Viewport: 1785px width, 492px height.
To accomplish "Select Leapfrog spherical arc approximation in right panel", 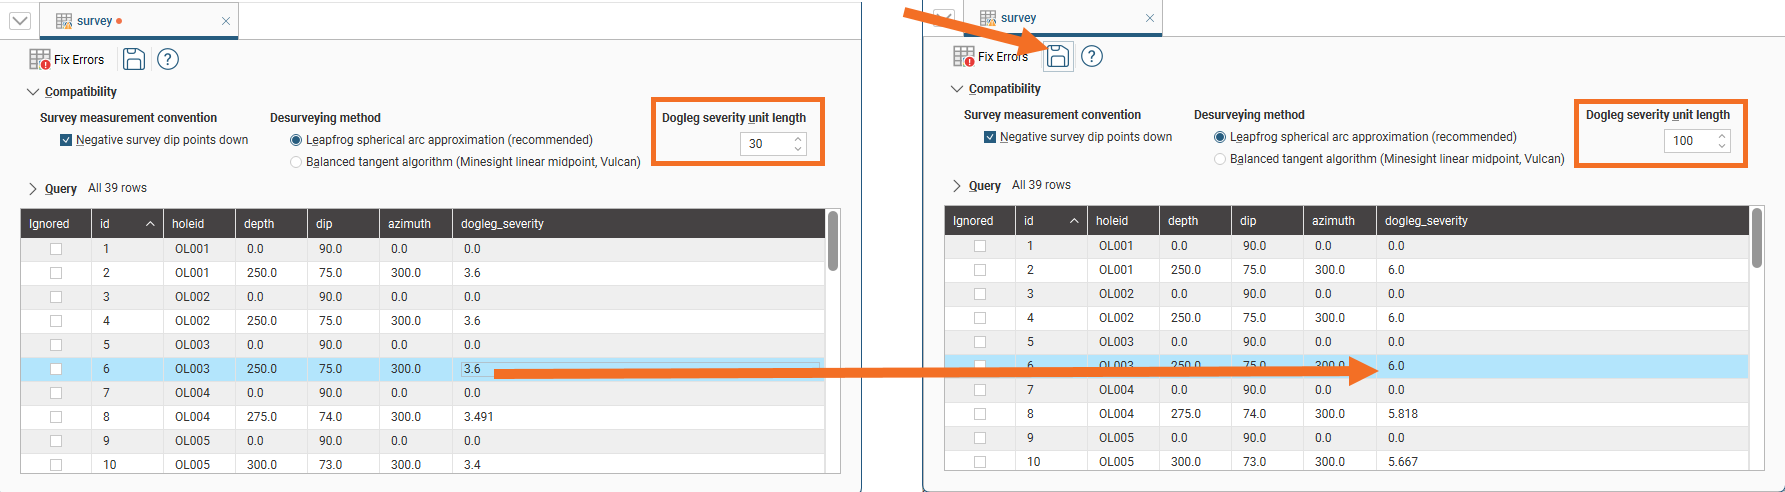I will click(1220, 137).
